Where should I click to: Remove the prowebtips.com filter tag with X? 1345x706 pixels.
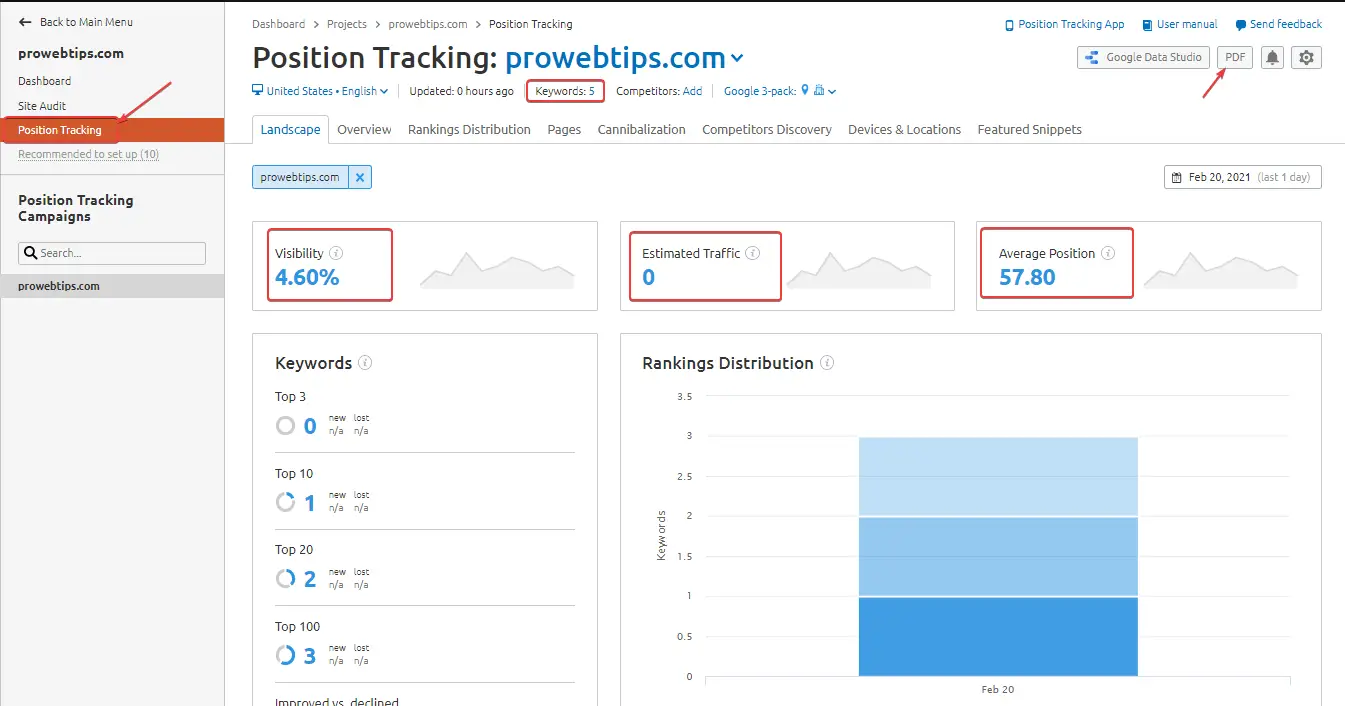click(x=360, y=177)
